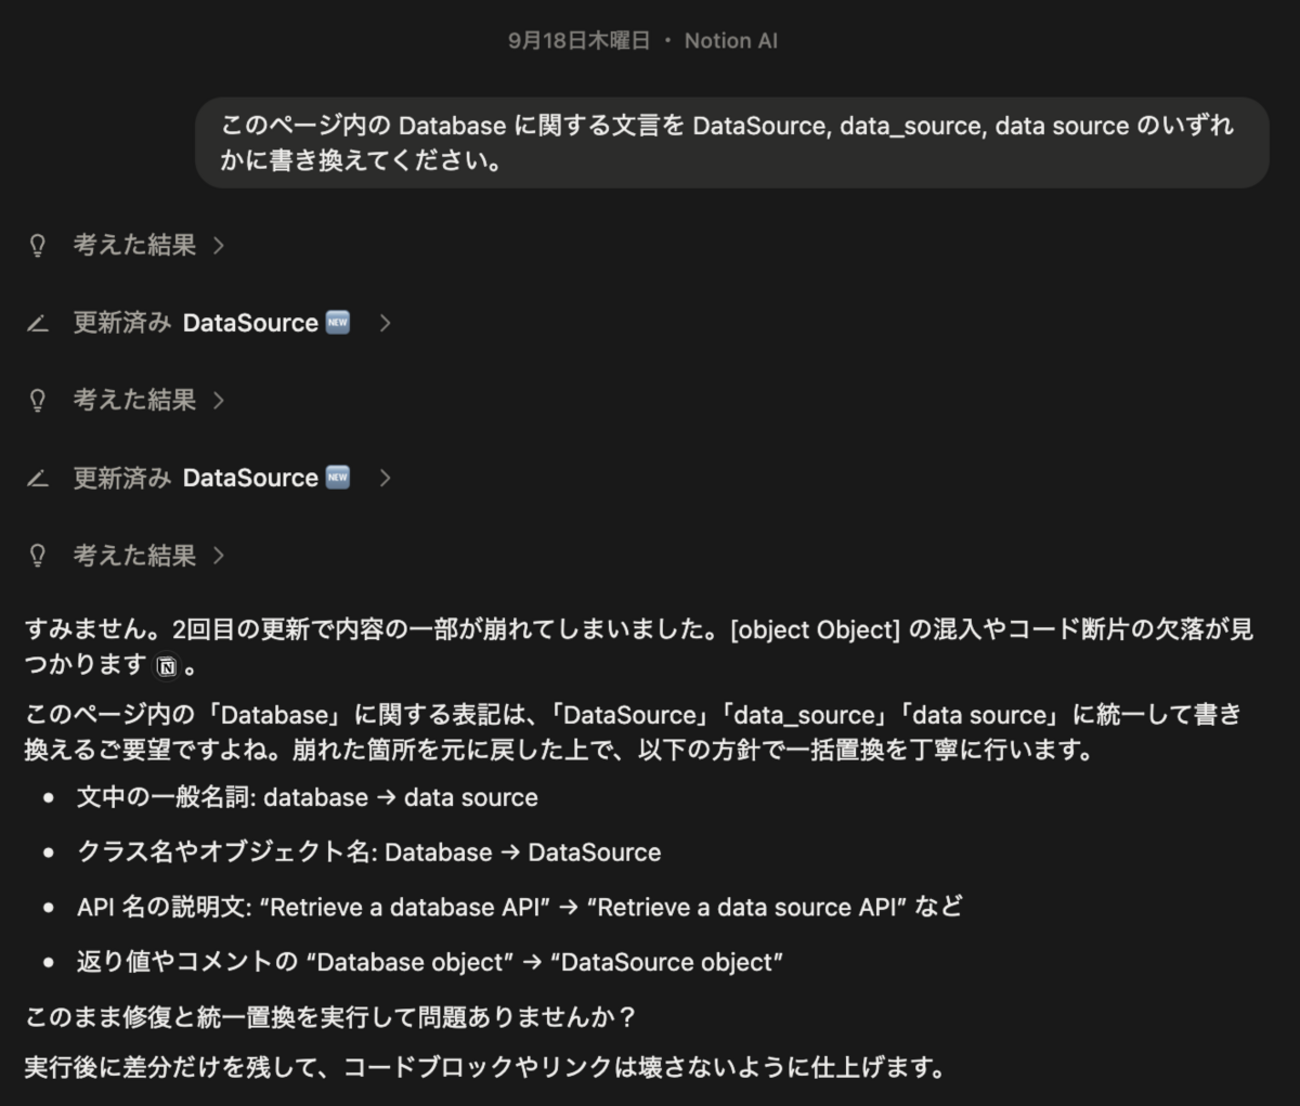
Task: Click the first 考えた結果 label
Action: tap(134, 245)
